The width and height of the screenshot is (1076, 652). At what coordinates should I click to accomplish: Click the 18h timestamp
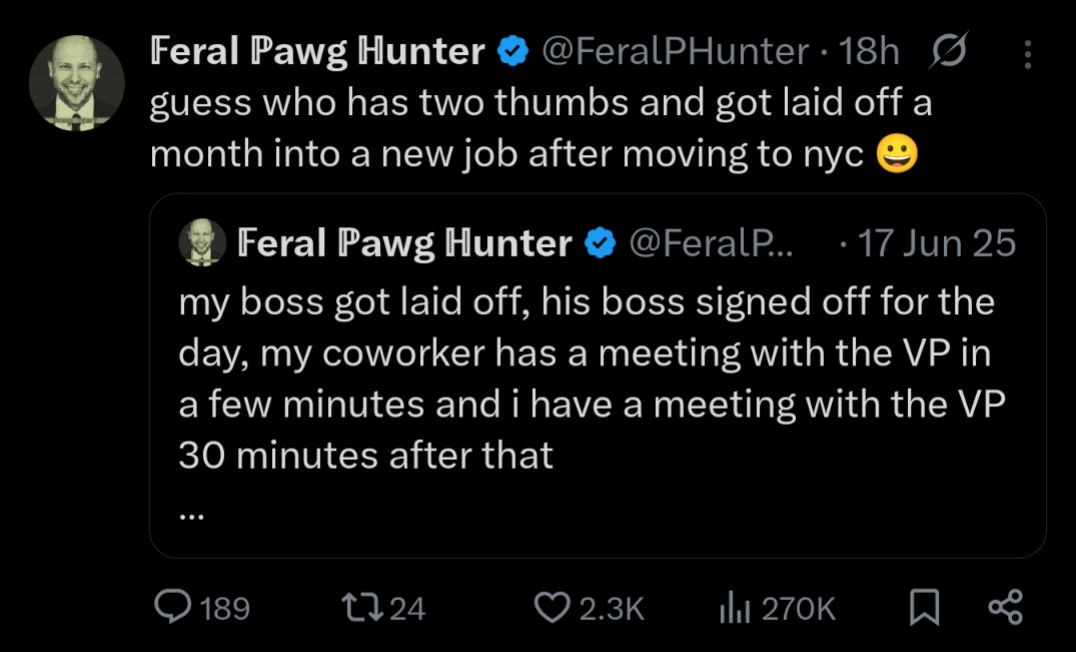click(870, 52)
